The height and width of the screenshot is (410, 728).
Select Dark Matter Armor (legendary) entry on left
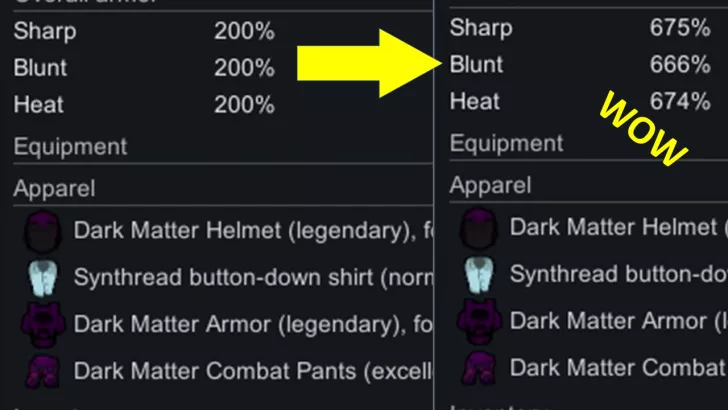pyautogui.click(x=253, y=324)
